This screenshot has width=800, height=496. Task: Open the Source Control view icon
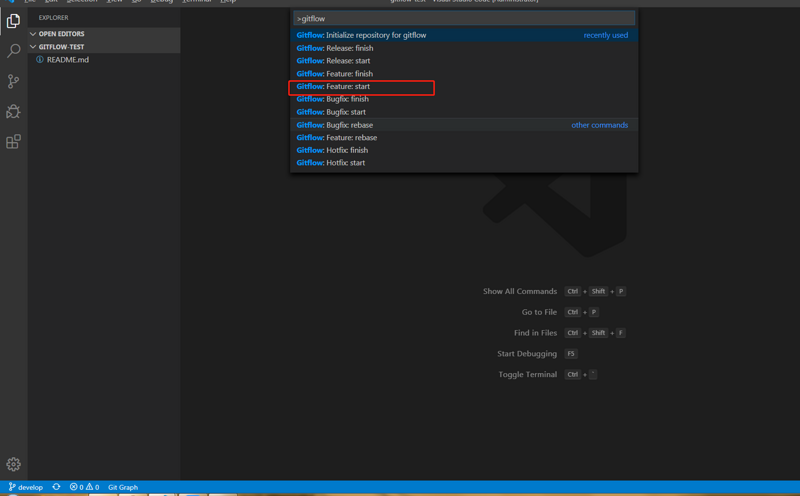tap(13, 81)
